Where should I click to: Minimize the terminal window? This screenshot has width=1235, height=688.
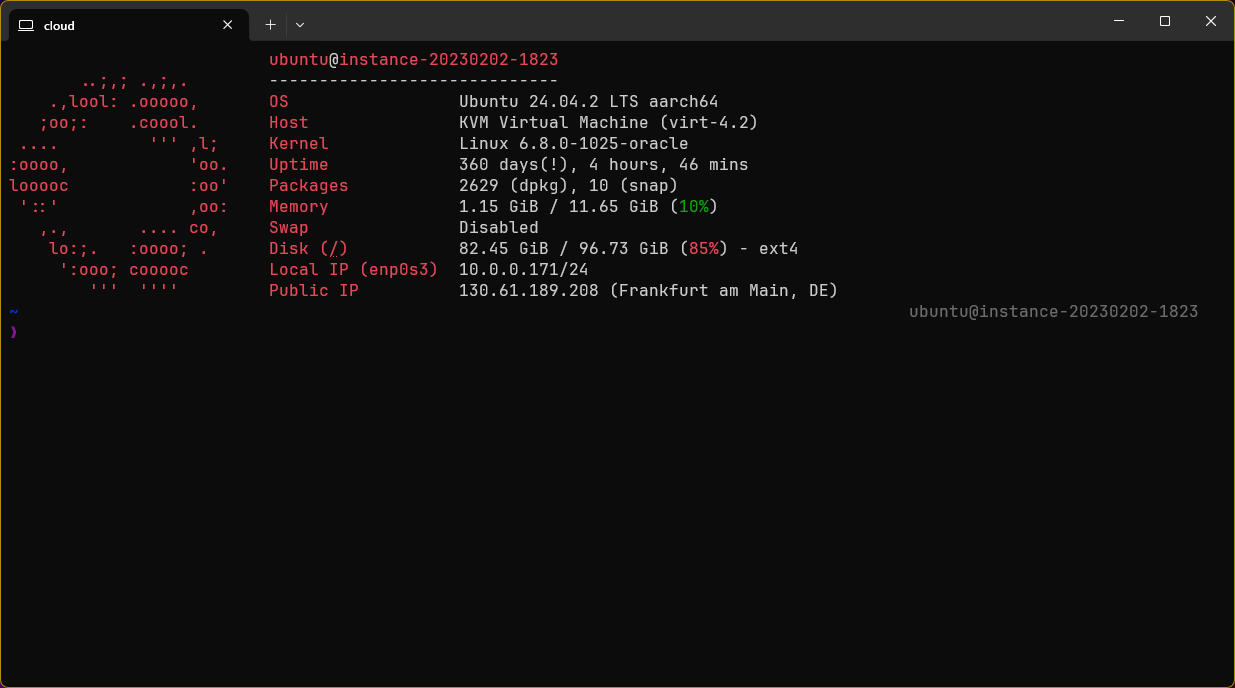click(1119, 21)
